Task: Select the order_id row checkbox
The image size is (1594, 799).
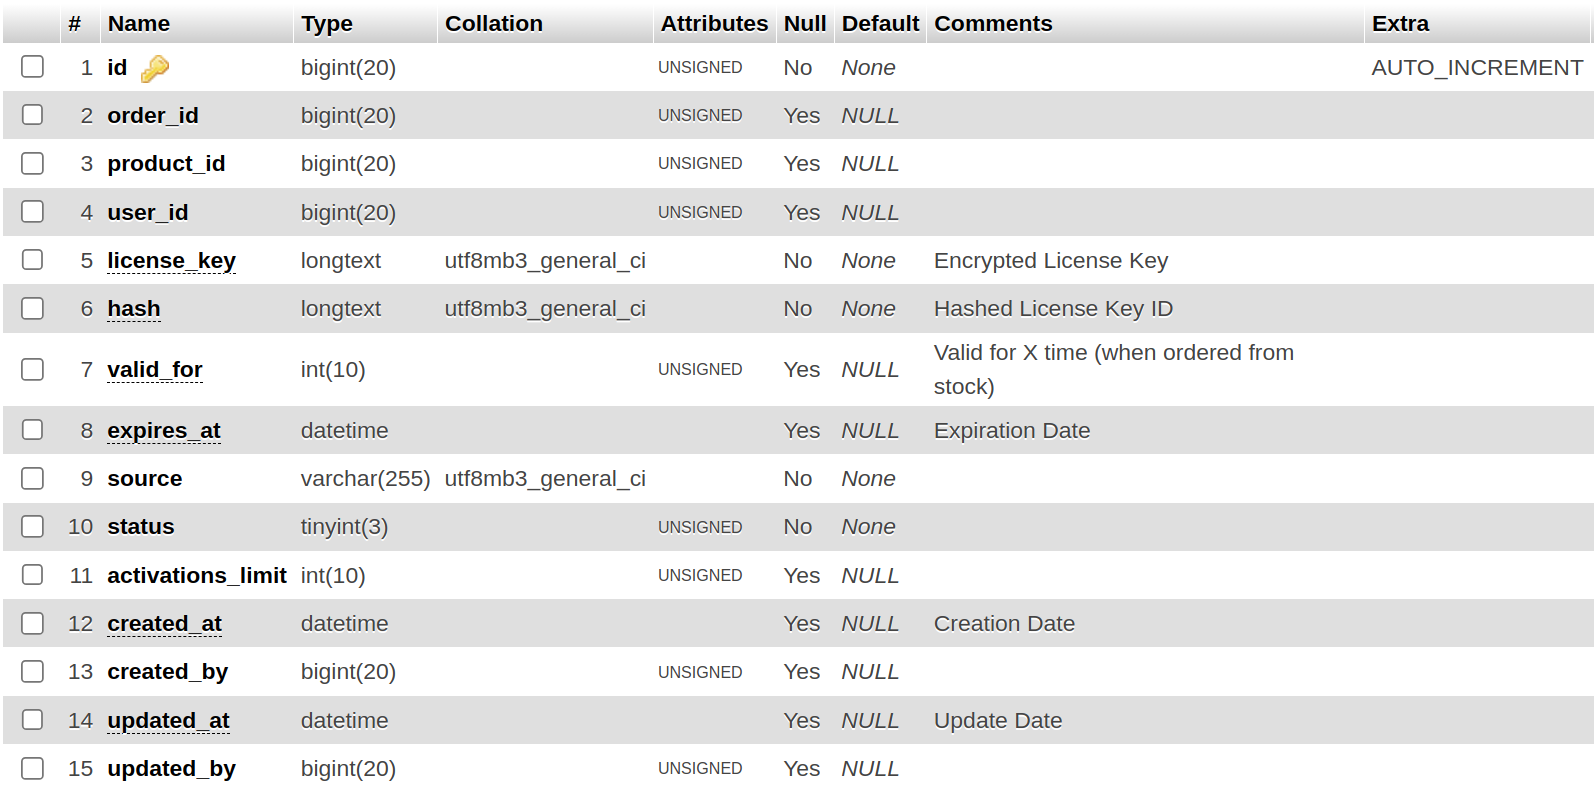Action: 33,115
